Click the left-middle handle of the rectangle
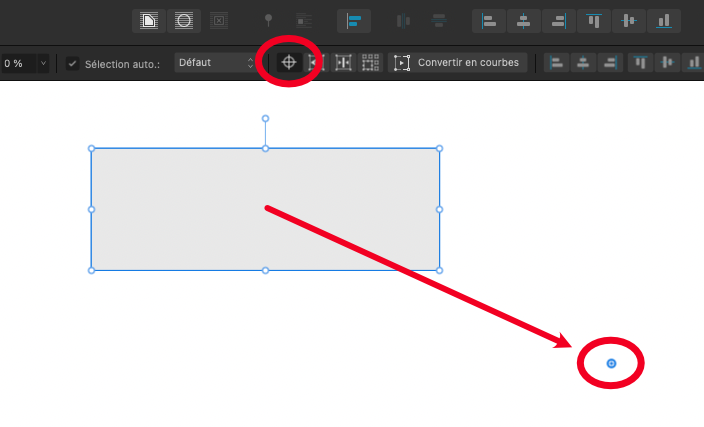This screenshot has width=704, height=427. [x=91, y=209]
